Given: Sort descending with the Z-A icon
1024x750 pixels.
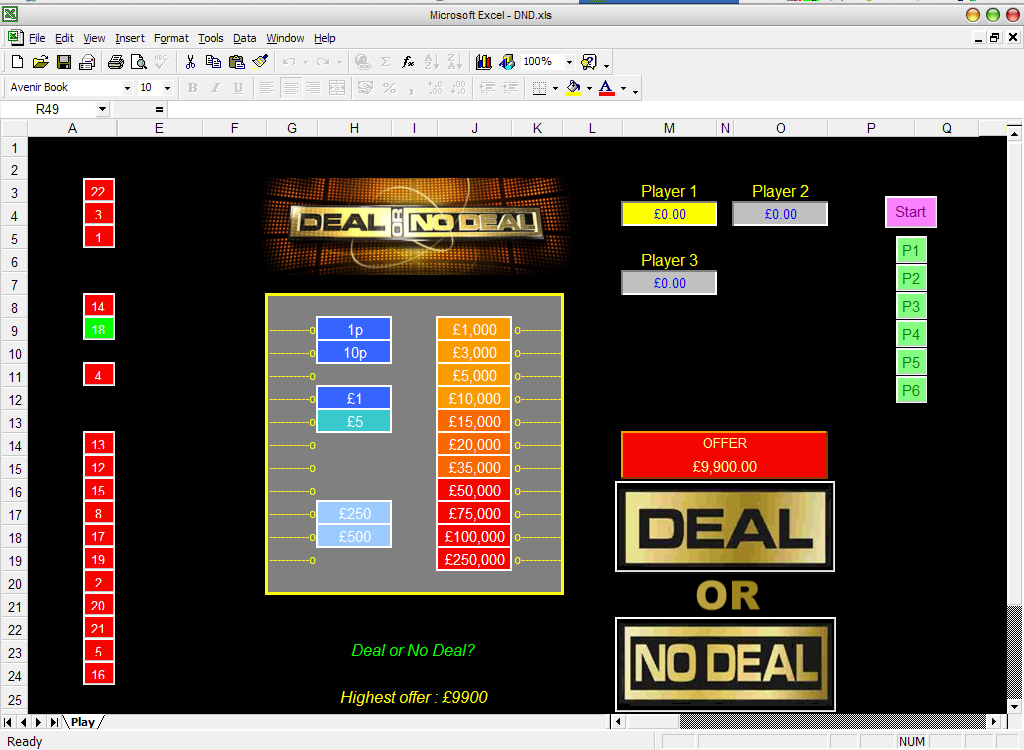Looking at the screenshot, I should [x=455, y=62].
